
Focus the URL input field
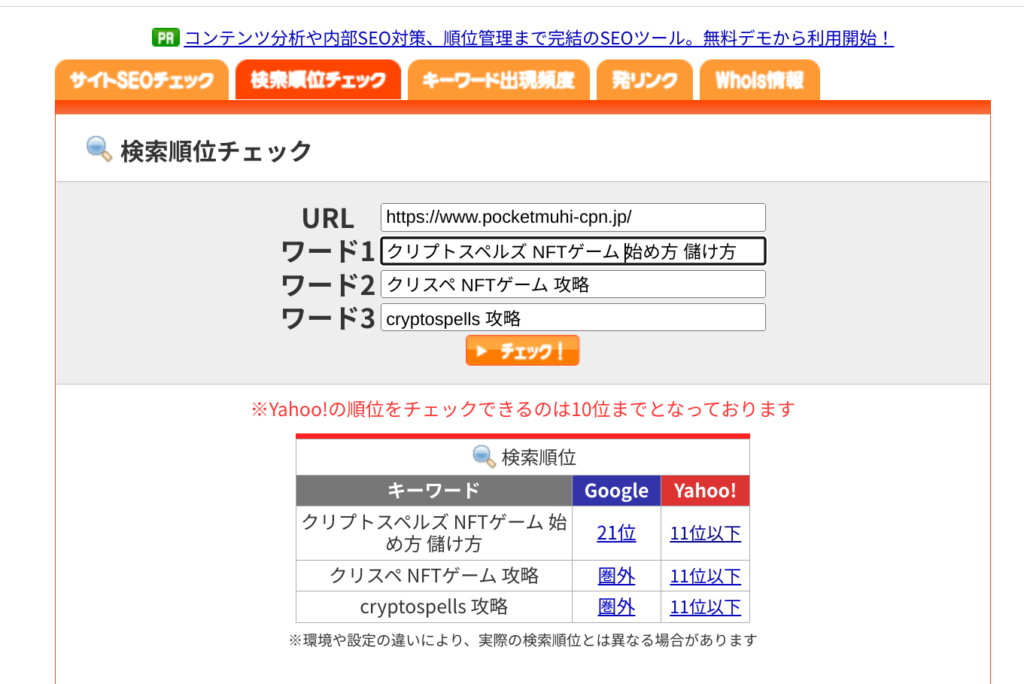pyautogui.click(x=573, y=217)
